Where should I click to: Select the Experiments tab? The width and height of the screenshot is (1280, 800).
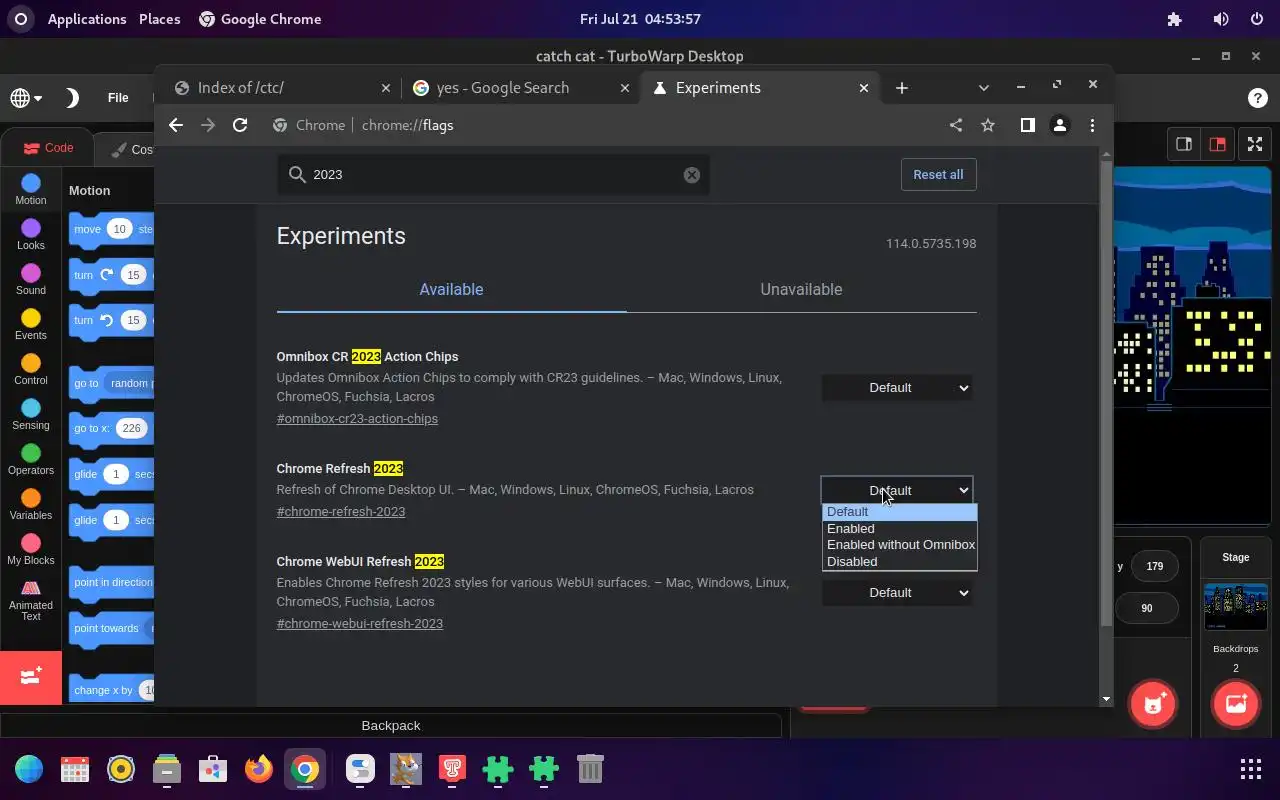[760, 88]
